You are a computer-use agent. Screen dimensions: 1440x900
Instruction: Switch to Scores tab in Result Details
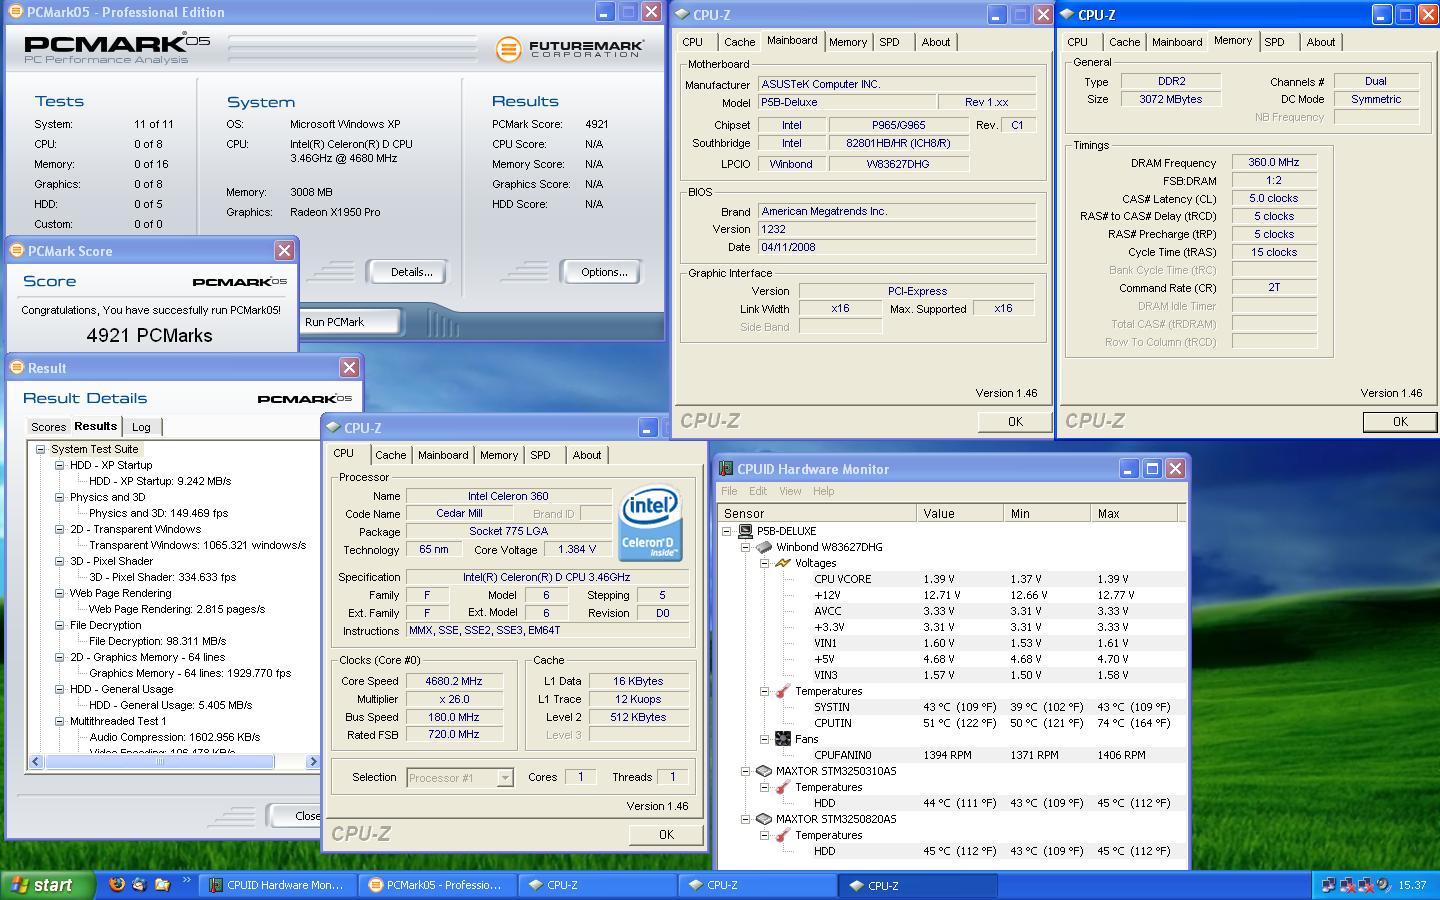tap(48, 427)
